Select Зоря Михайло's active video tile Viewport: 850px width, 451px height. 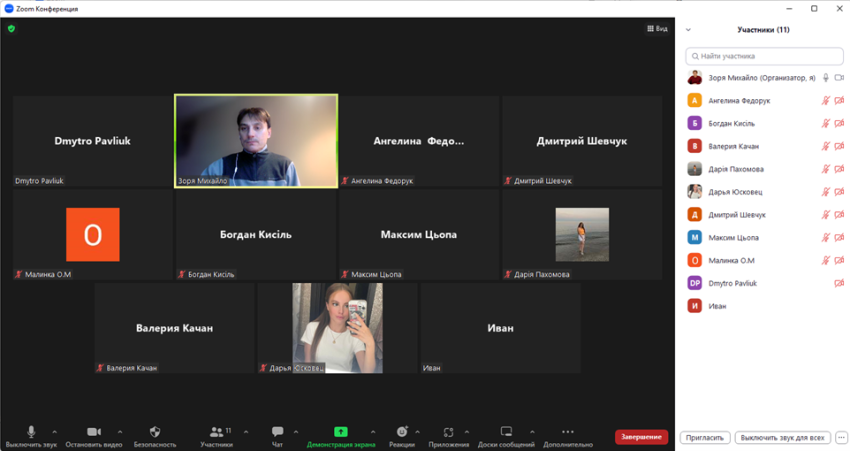point(256,141)
